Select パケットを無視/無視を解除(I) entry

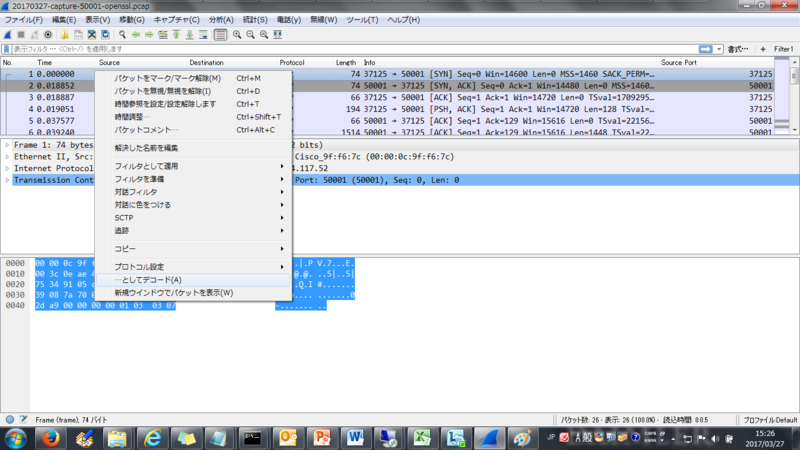(193, 91)
